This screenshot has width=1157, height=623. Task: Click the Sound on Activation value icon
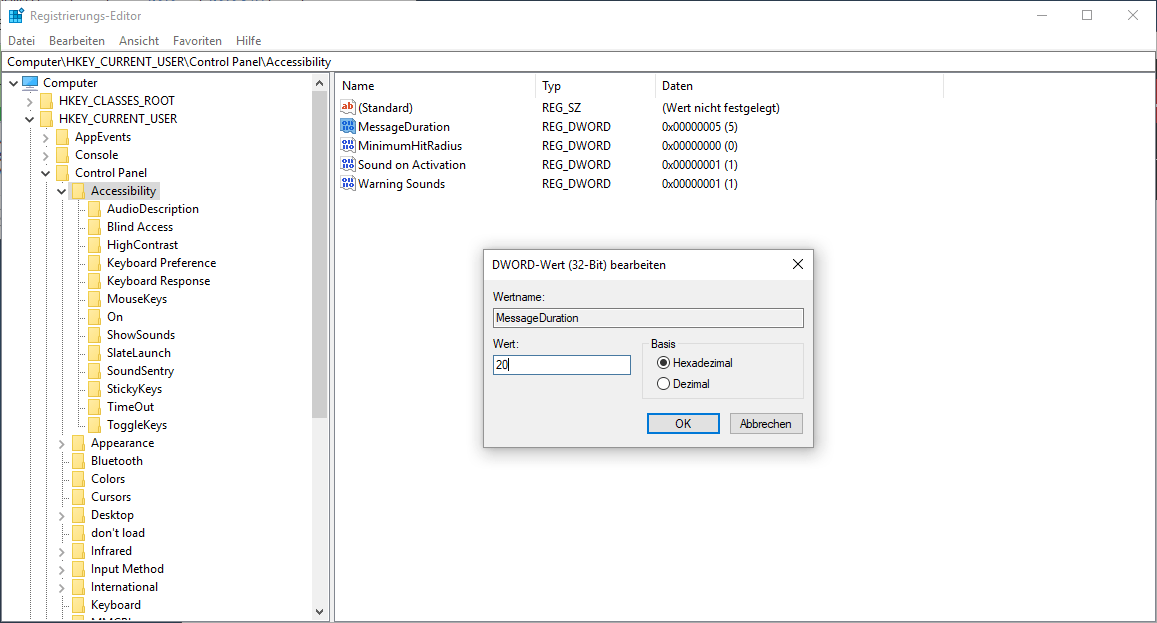[x=348, y=165]
